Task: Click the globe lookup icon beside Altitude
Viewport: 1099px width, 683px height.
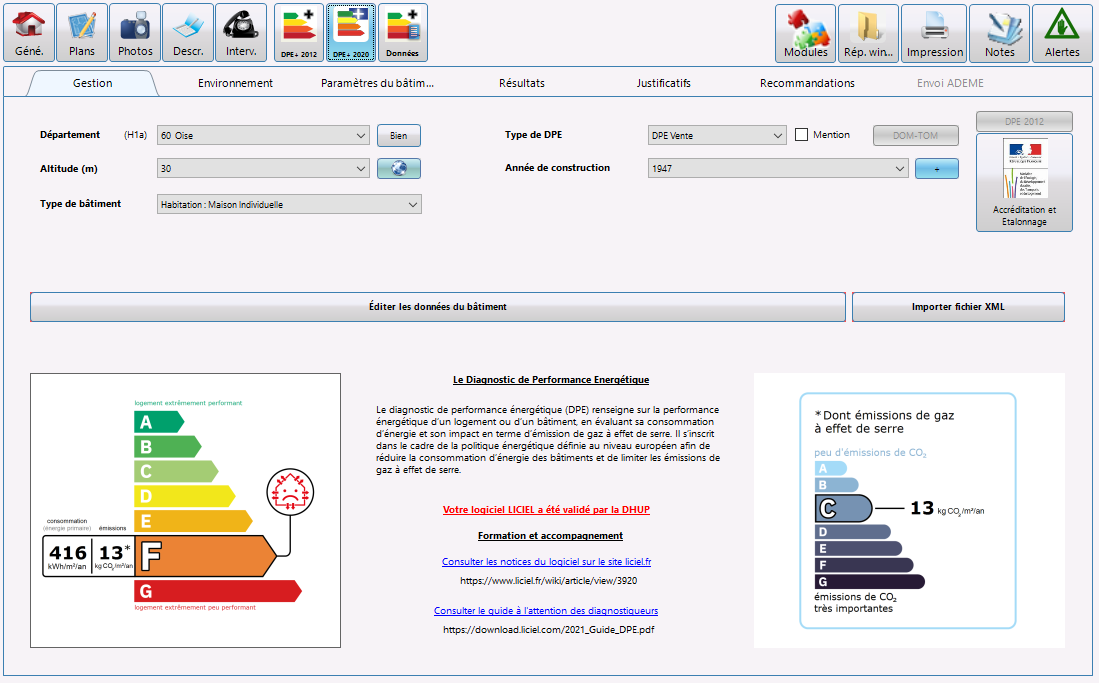Action: point(398,168)
